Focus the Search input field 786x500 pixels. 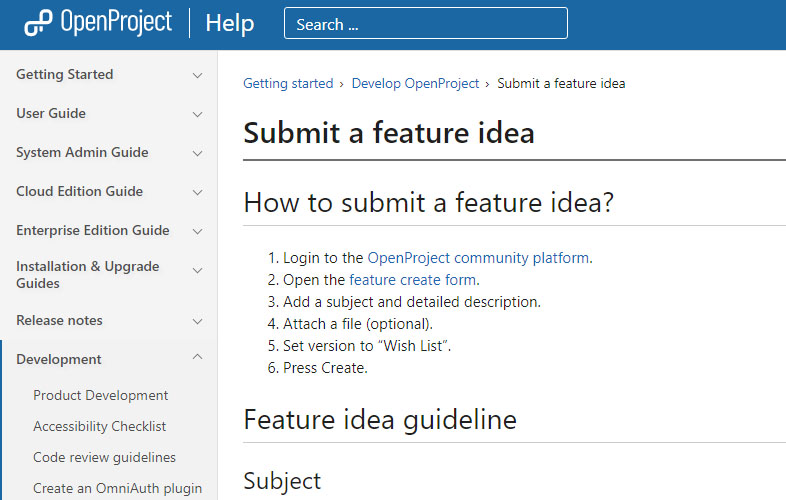(x=425, y=24)
